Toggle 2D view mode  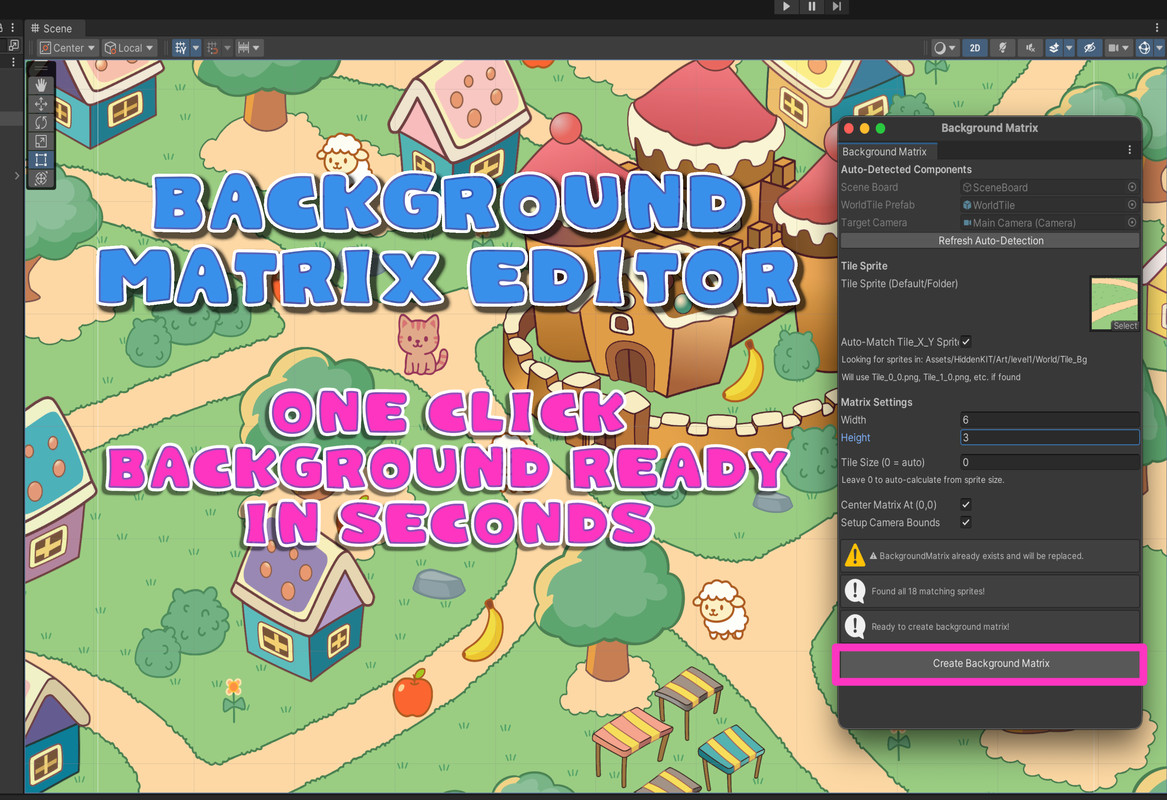(x=975, y=48)
